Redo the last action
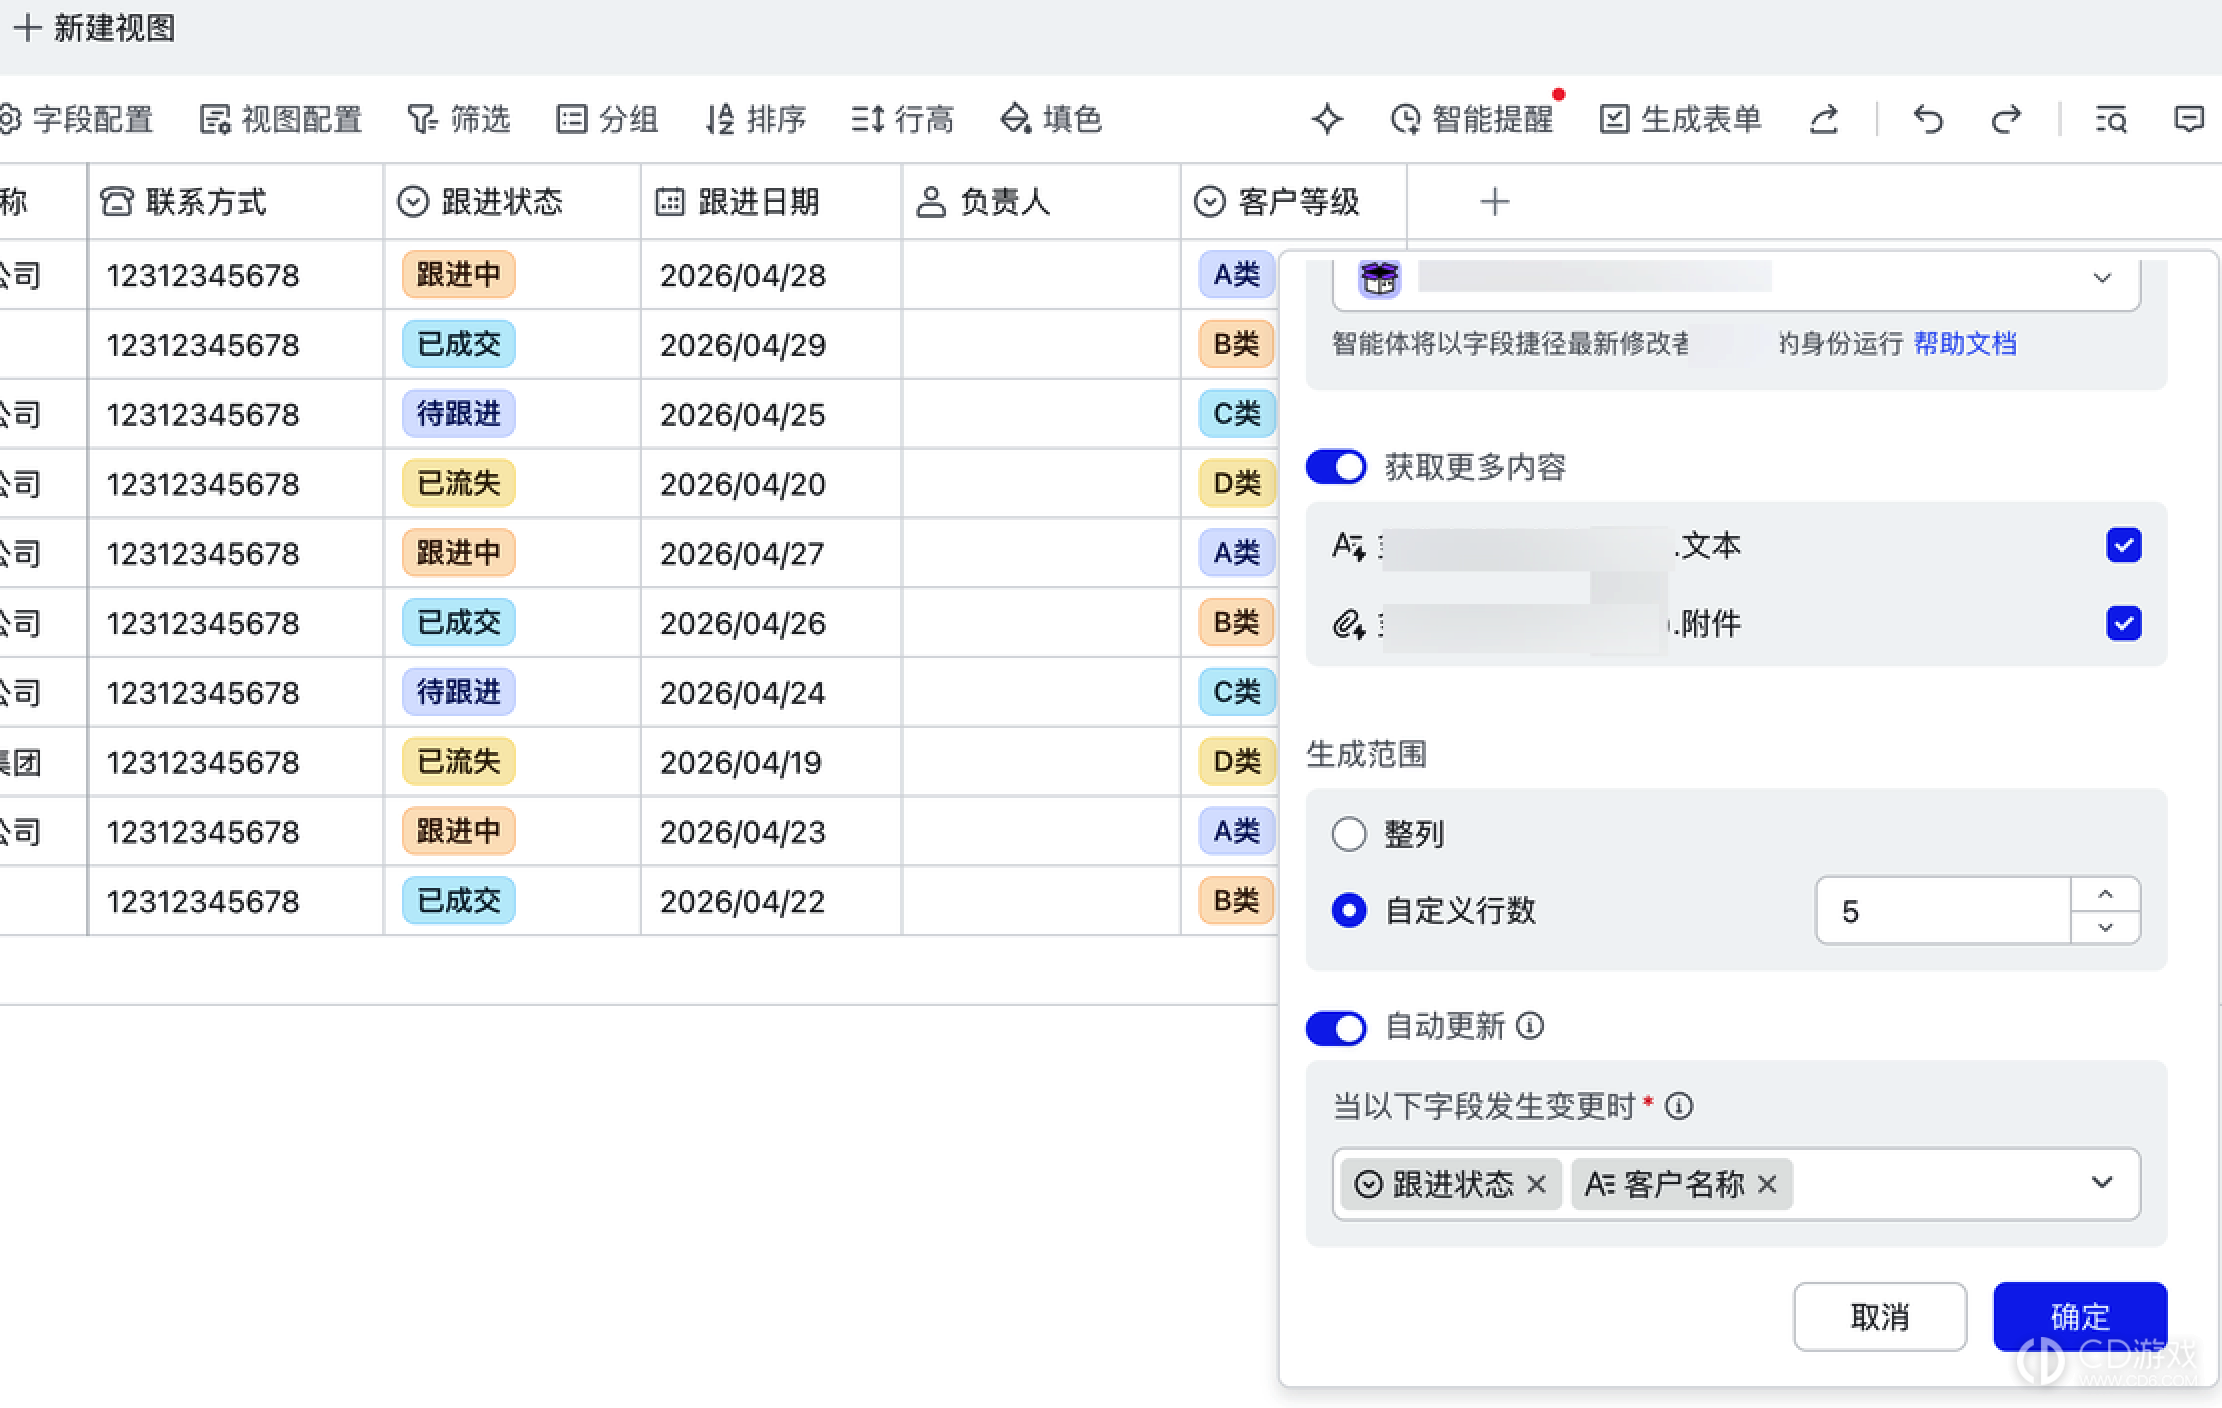 (x=2005, y=119)
